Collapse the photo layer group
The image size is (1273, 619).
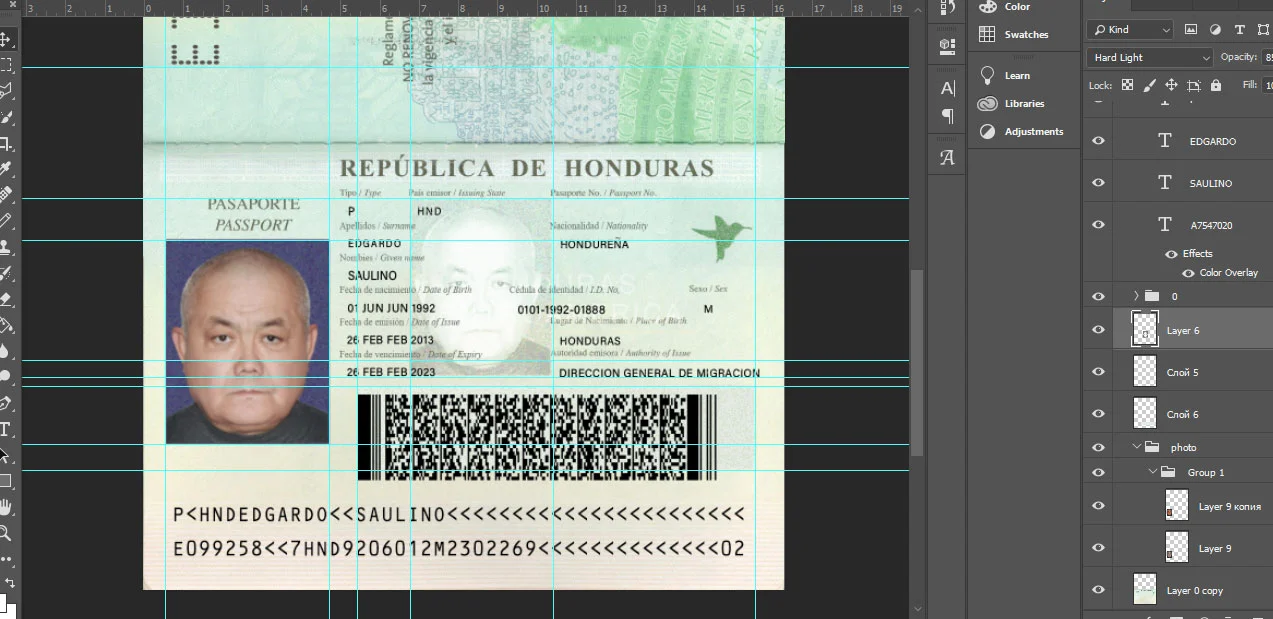pyautogui.click(x=1137, y=447)
